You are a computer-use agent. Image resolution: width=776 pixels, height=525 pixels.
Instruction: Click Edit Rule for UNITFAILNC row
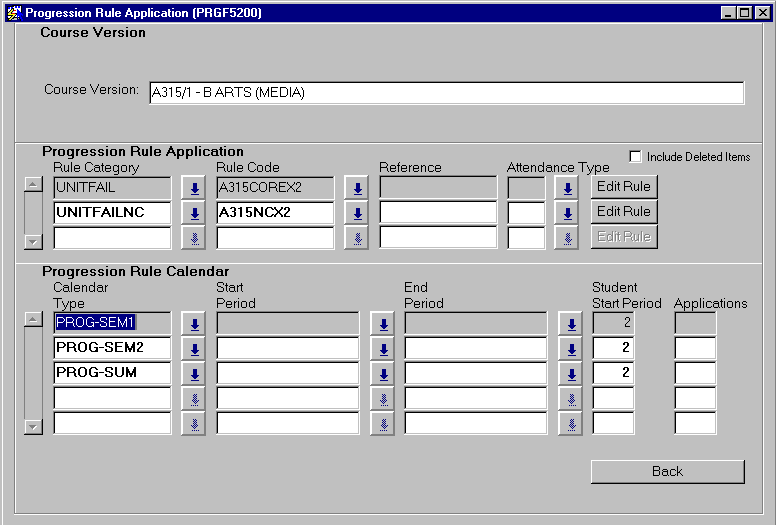(x=623, y=211)
